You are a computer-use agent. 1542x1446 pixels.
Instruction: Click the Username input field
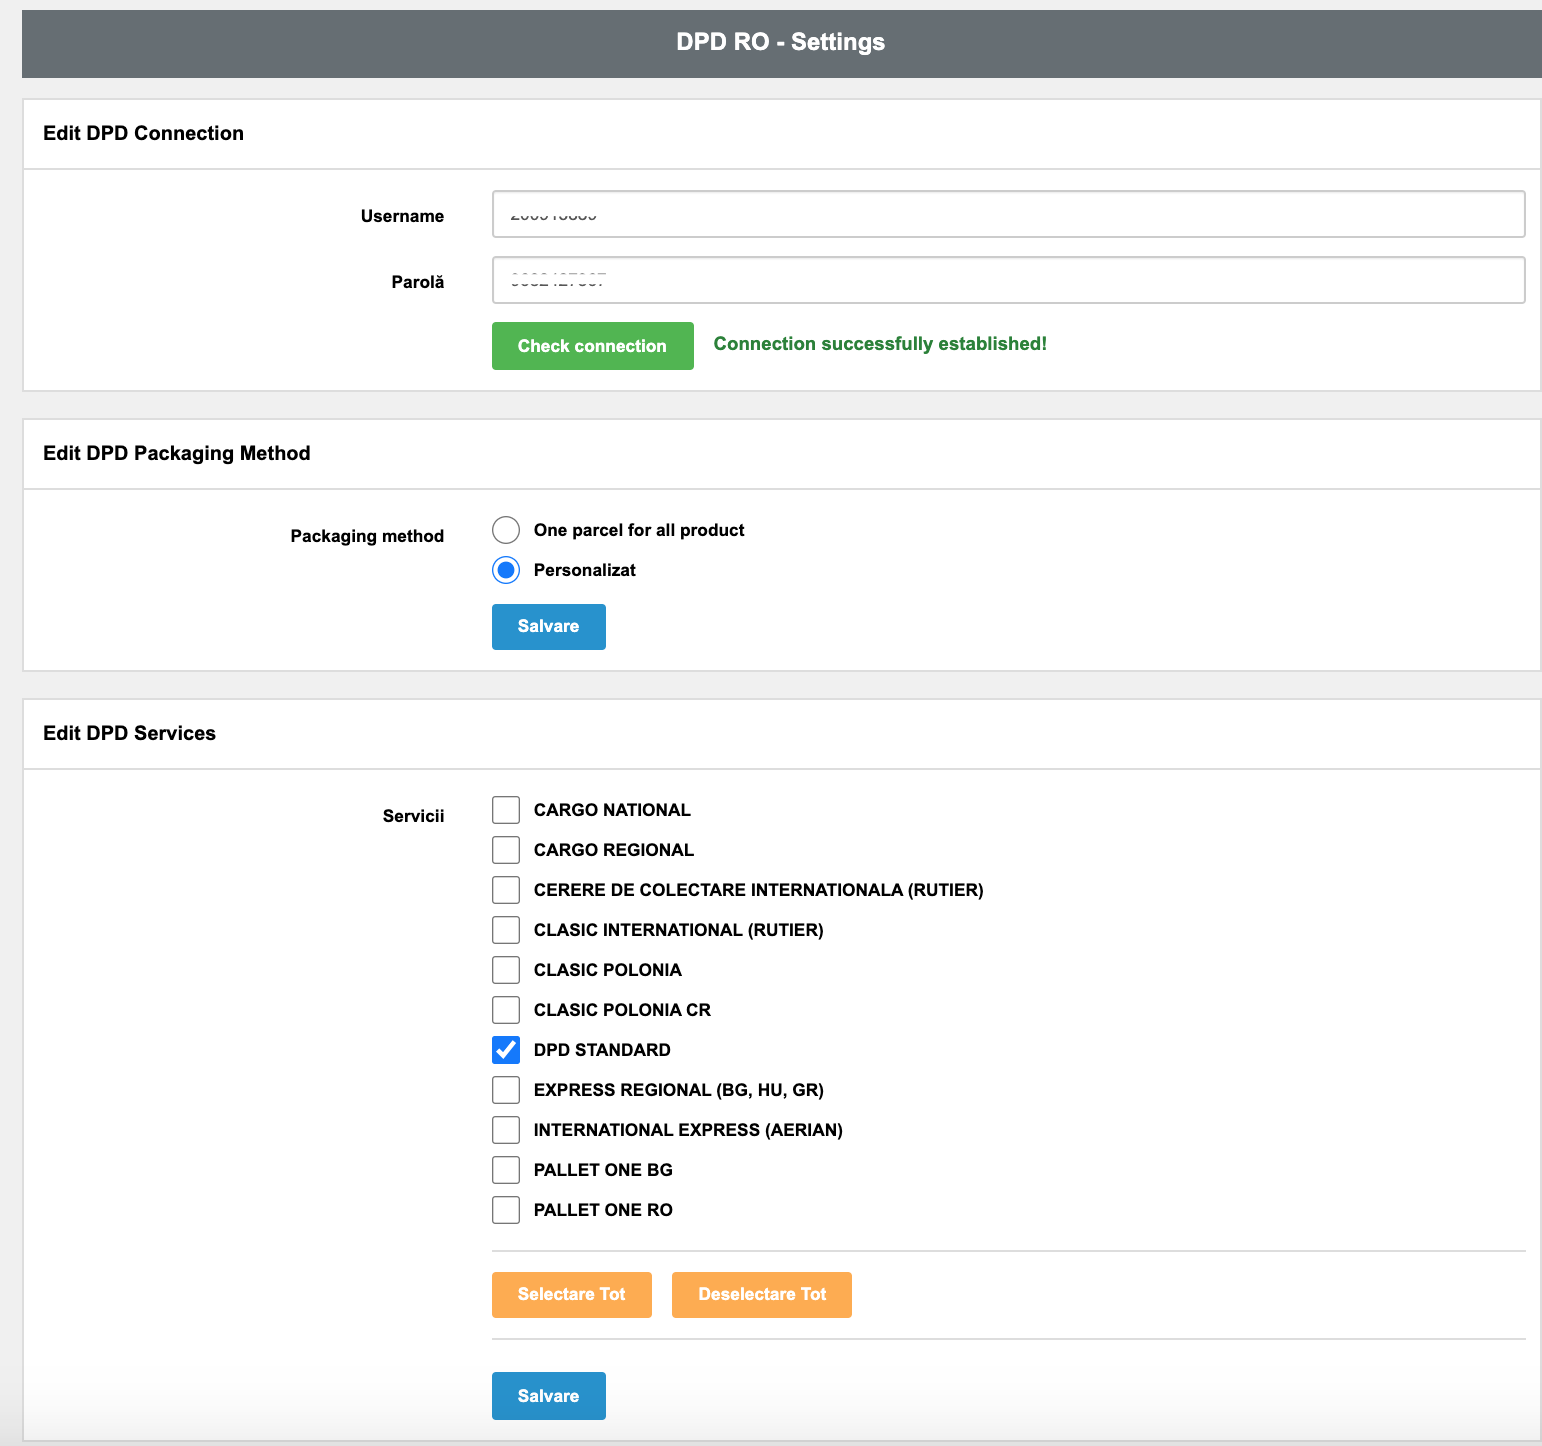[x=1008, y=214]
